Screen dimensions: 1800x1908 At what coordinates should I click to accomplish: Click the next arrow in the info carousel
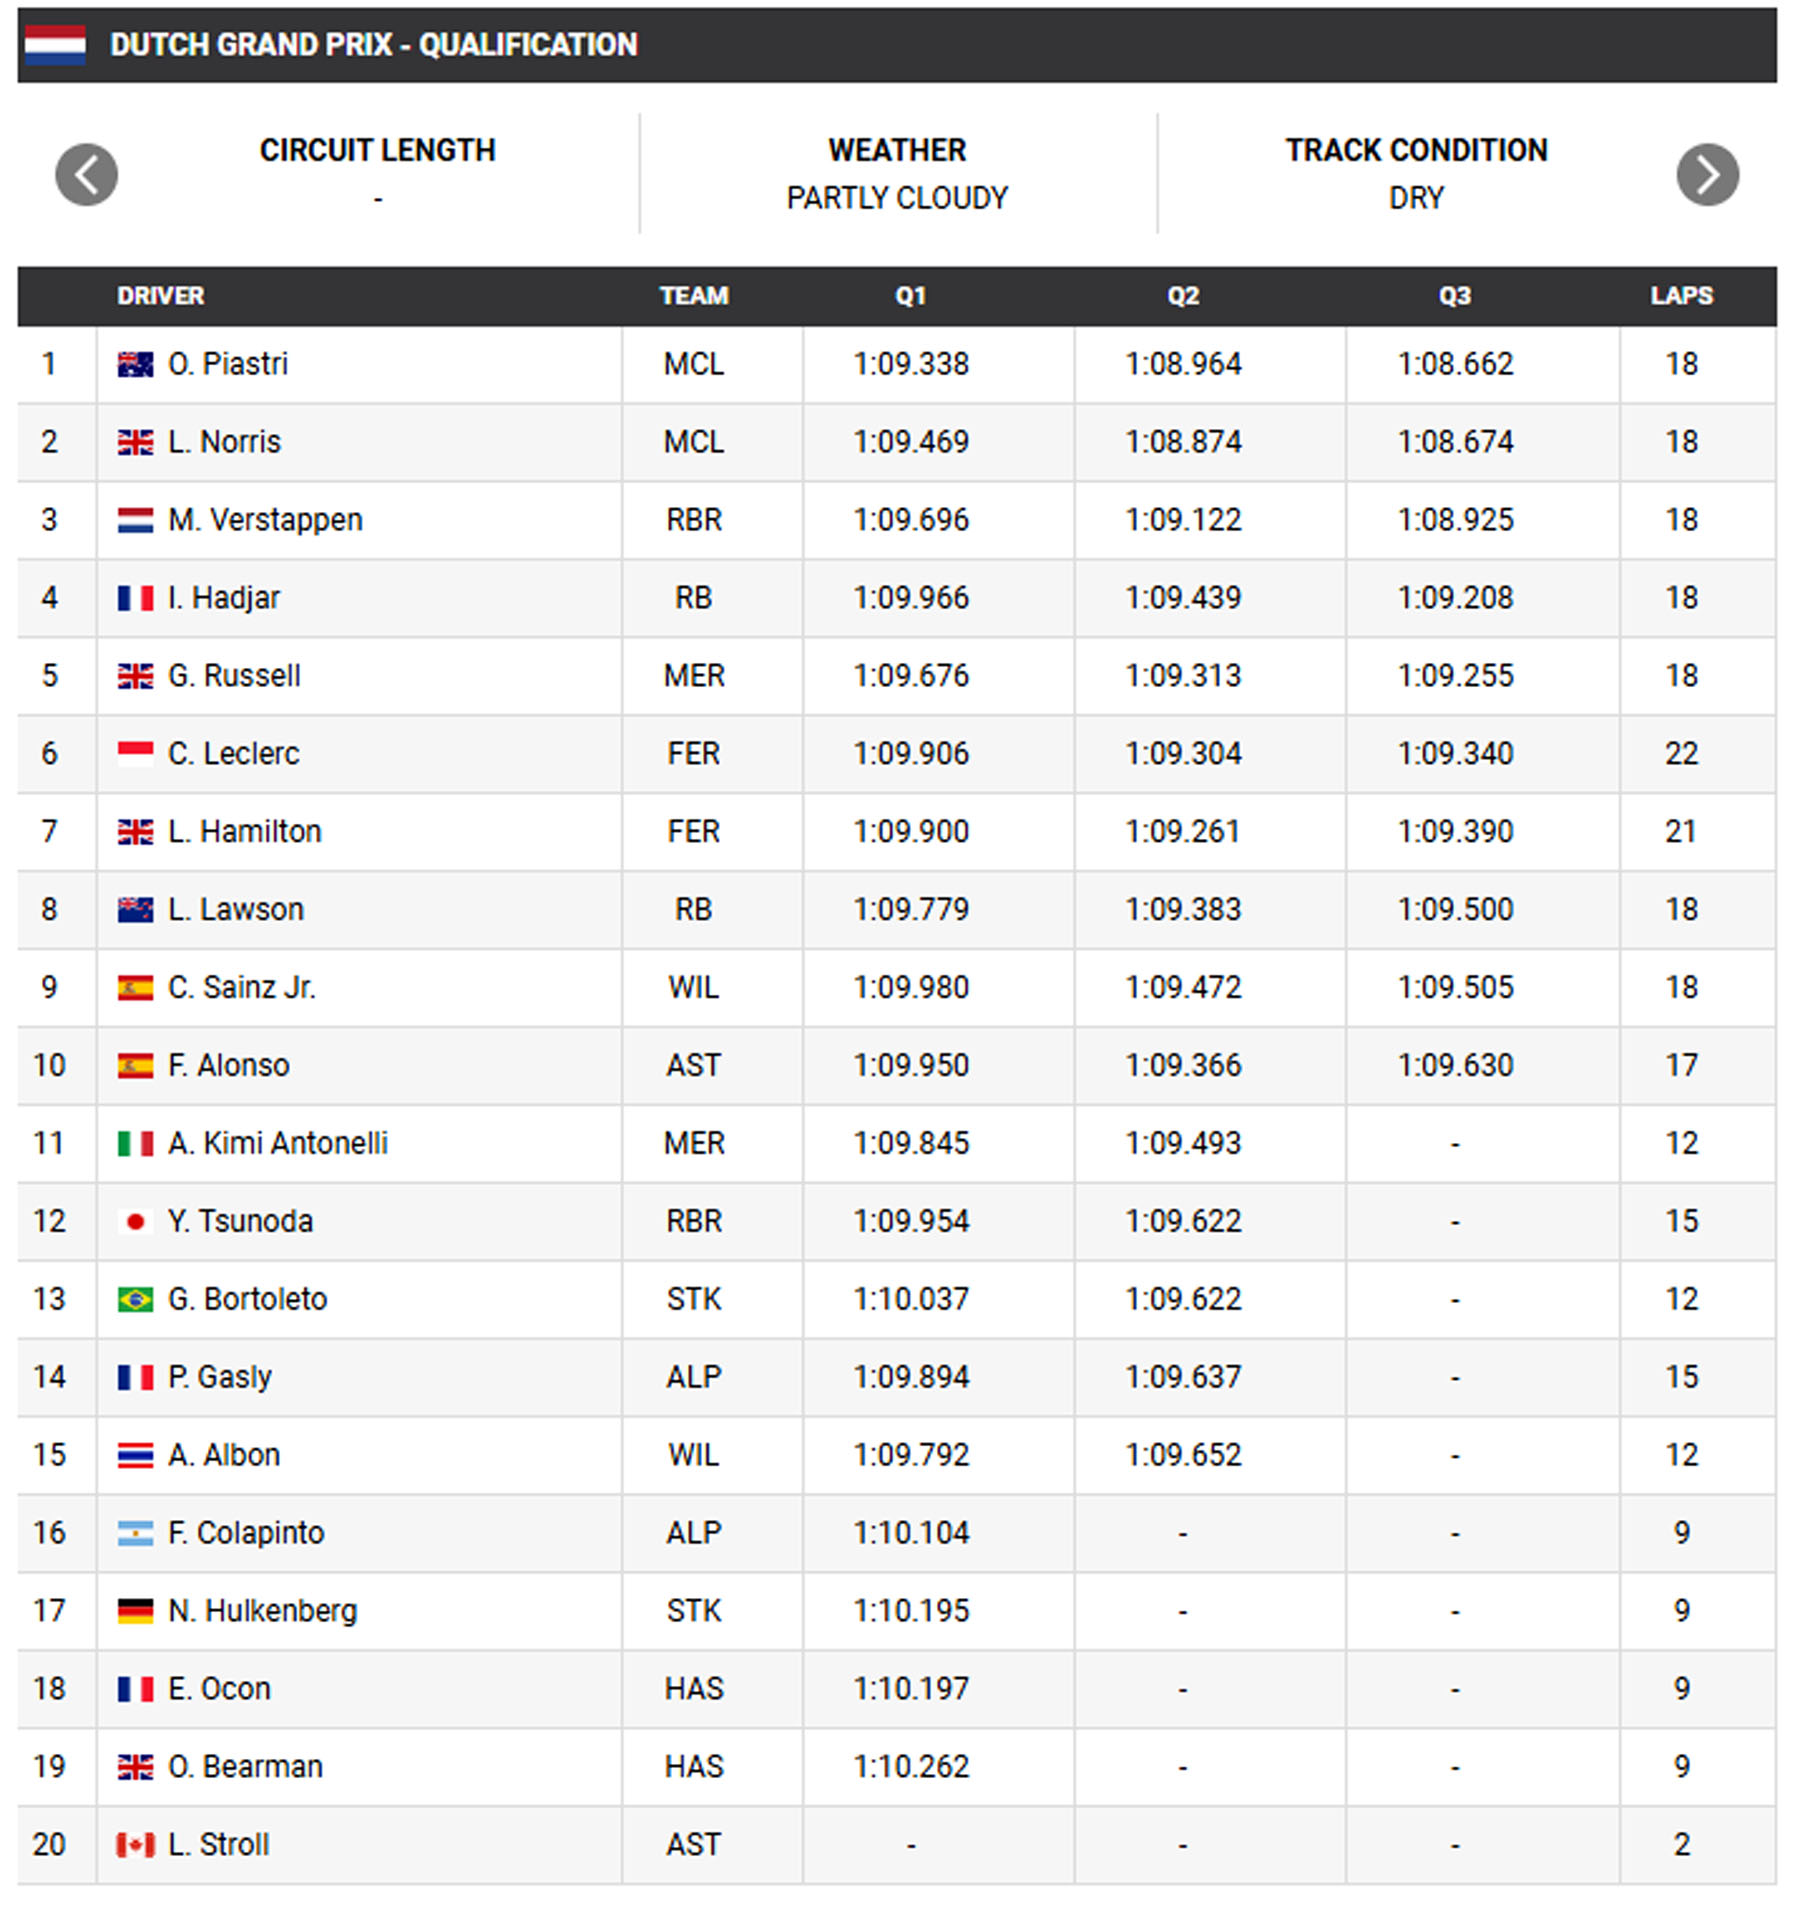click(1706, 175)
